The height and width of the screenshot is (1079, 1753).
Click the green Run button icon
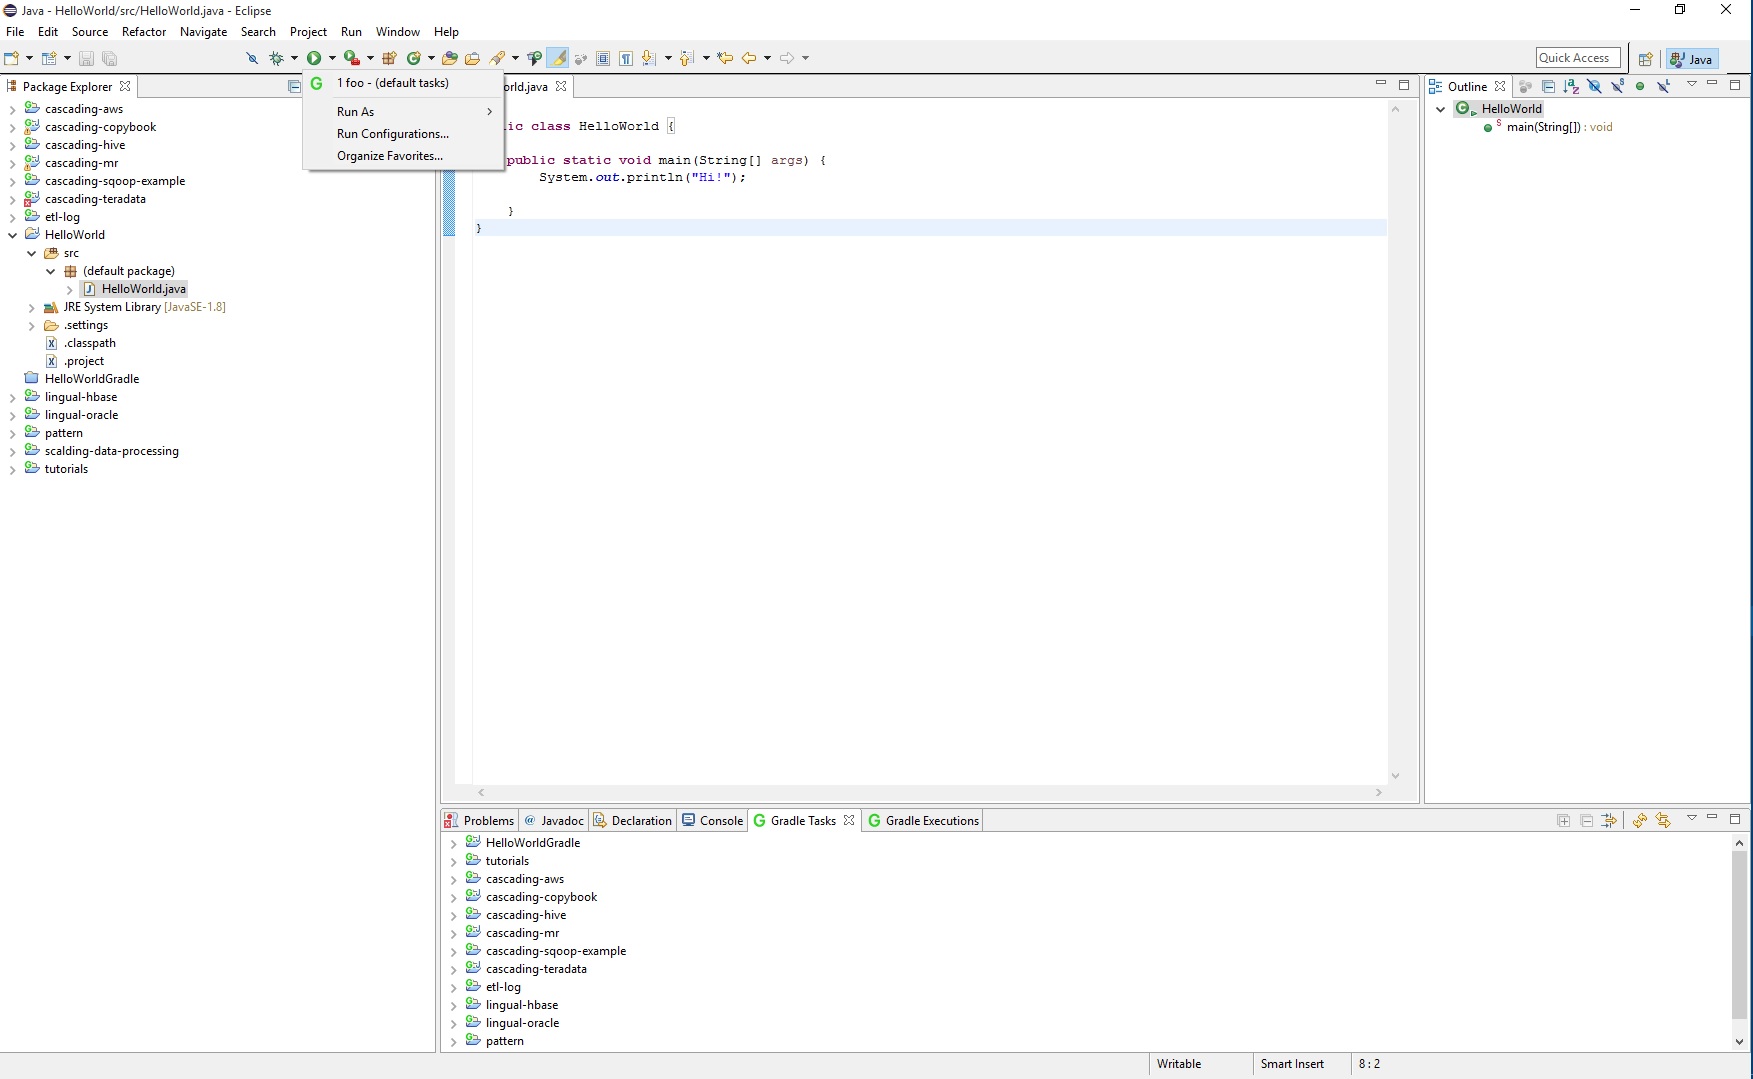pos(314,58)
